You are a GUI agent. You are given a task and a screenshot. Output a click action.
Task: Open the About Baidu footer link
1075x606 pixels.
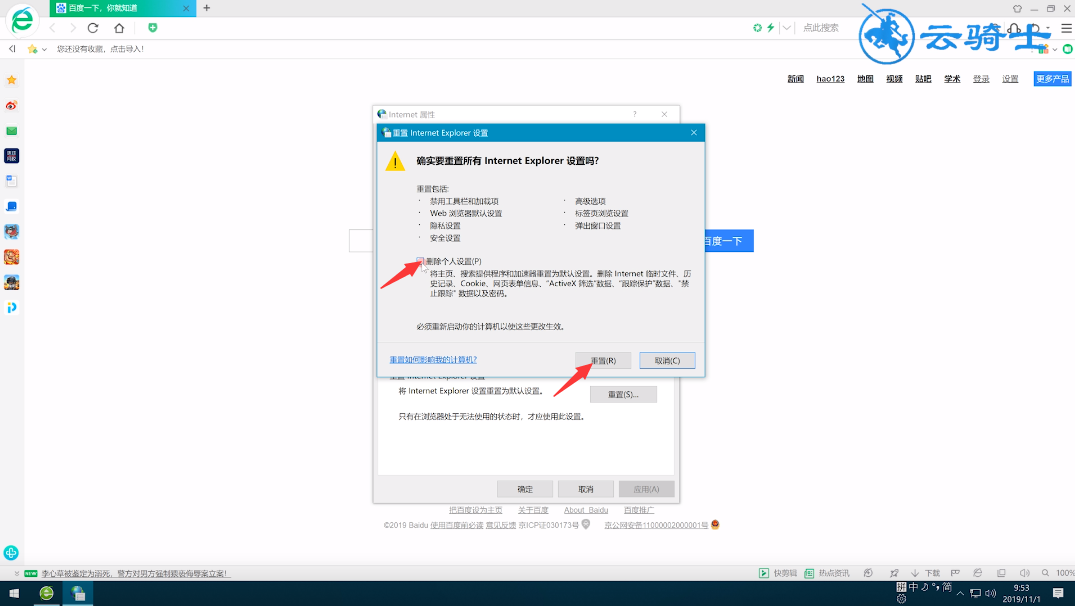[x=585, y=510]
